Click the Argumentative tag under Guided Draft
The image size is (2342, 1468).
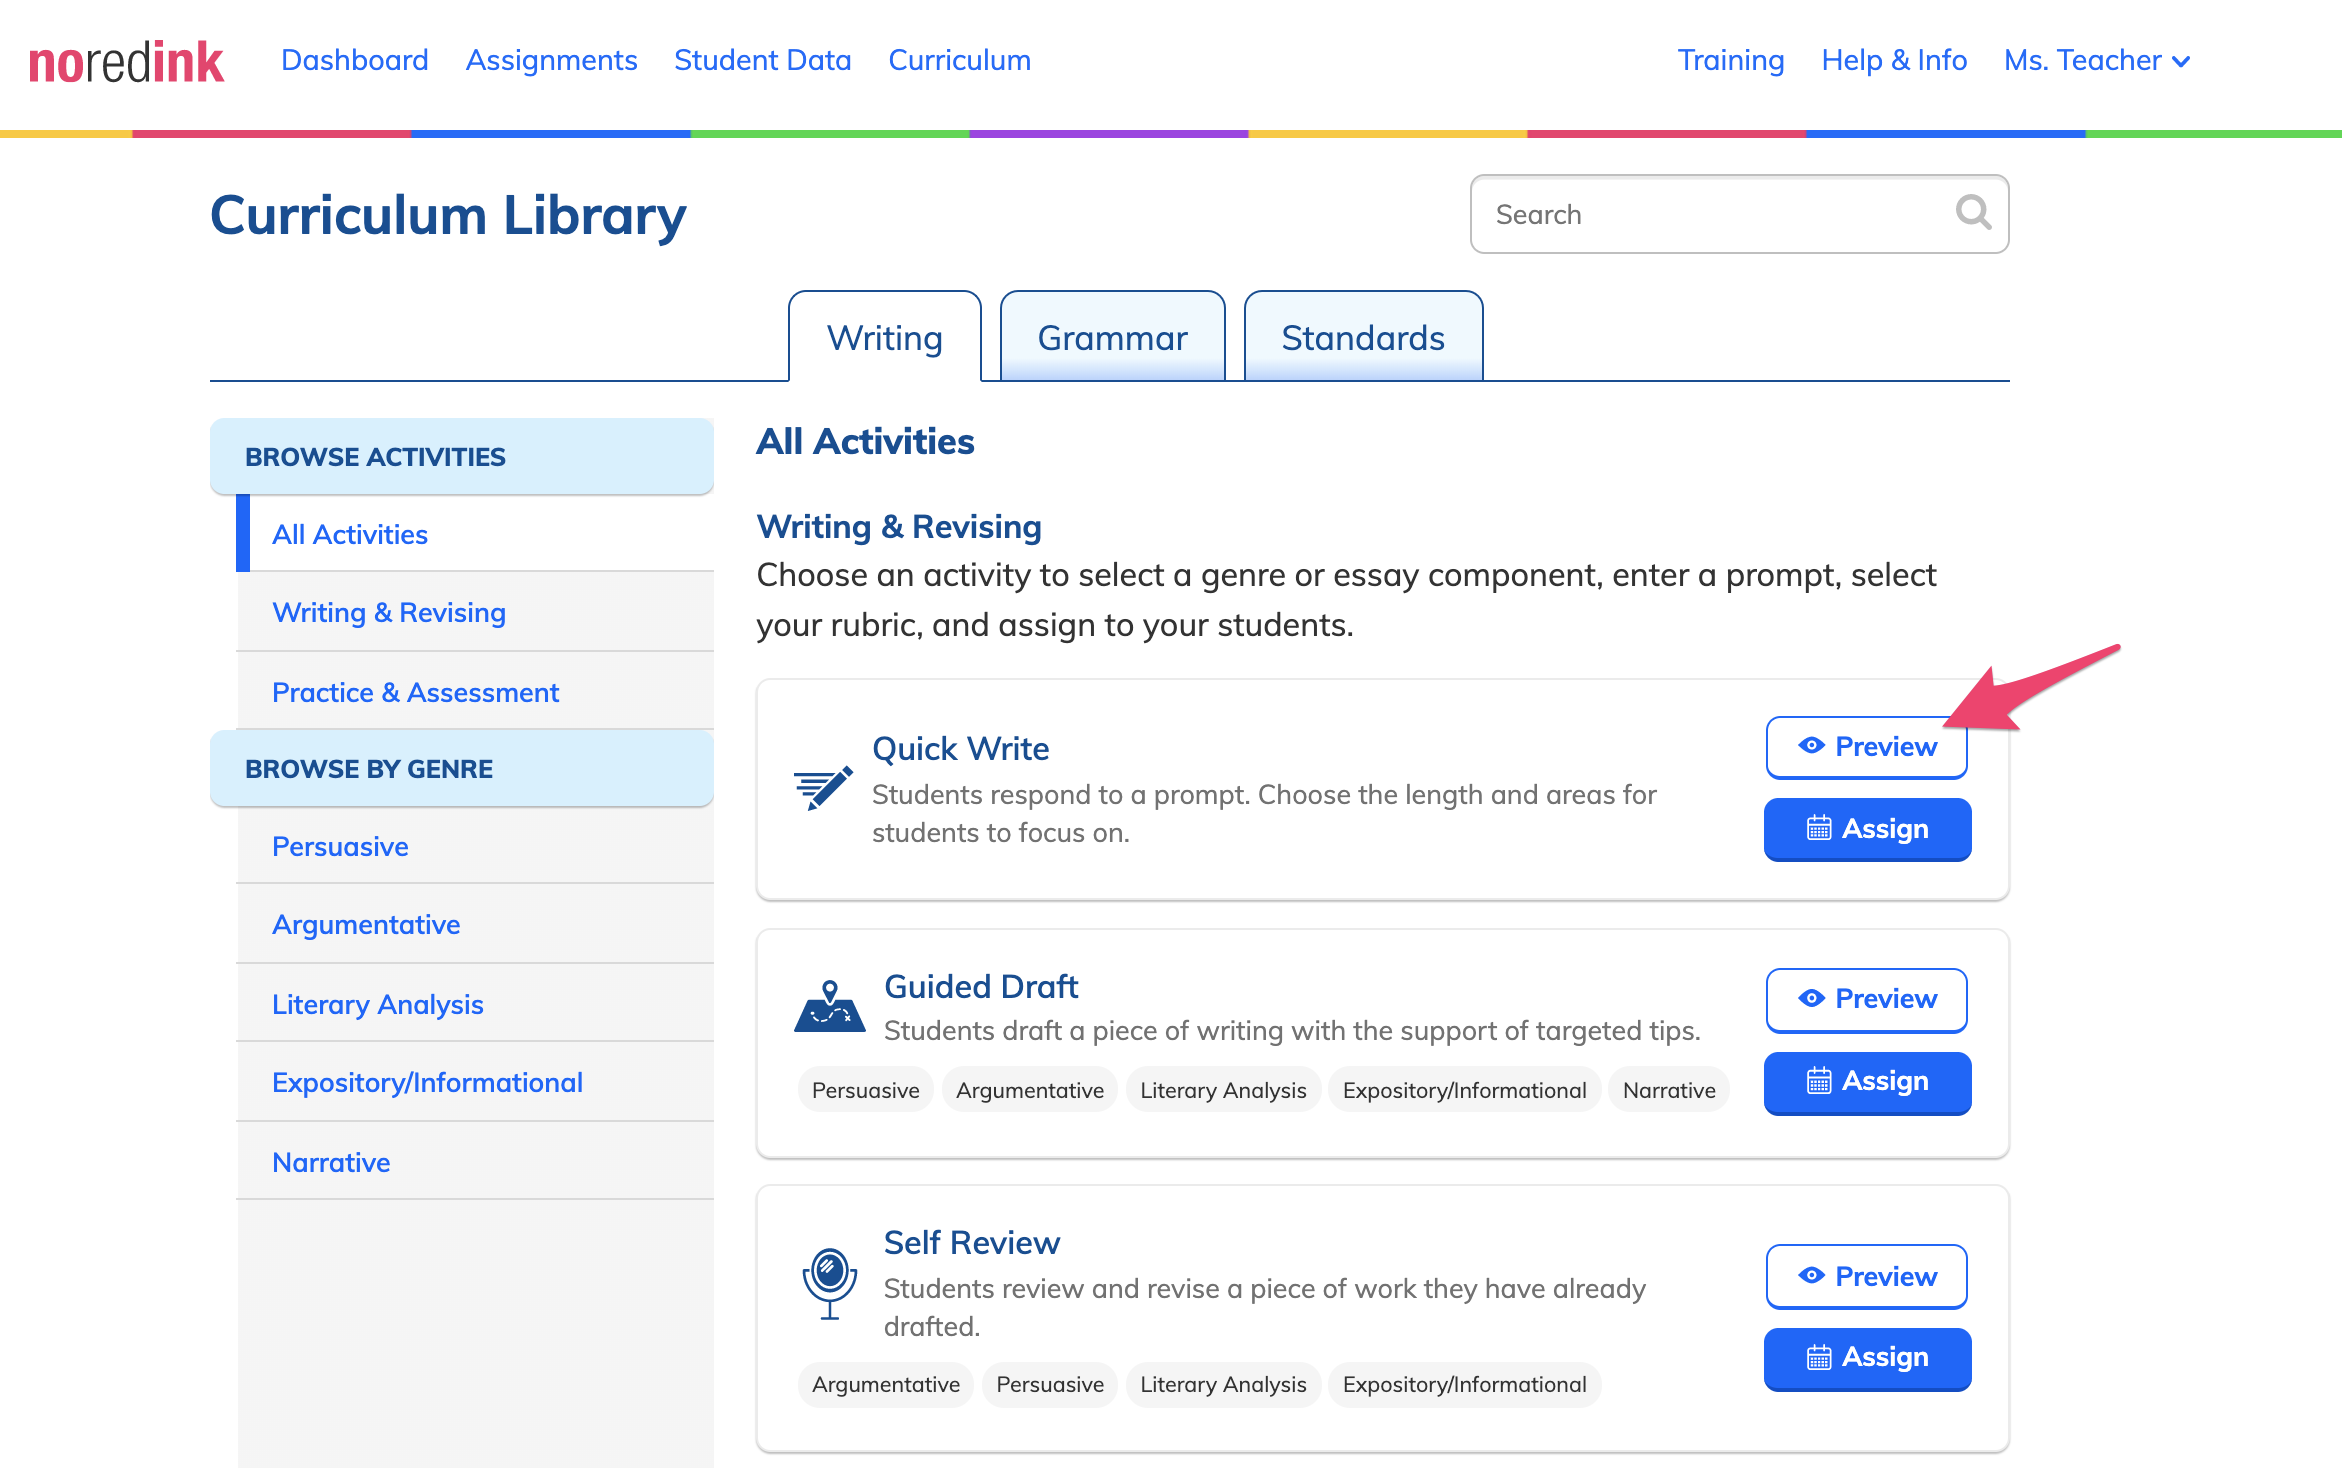pos(1030,1090)
